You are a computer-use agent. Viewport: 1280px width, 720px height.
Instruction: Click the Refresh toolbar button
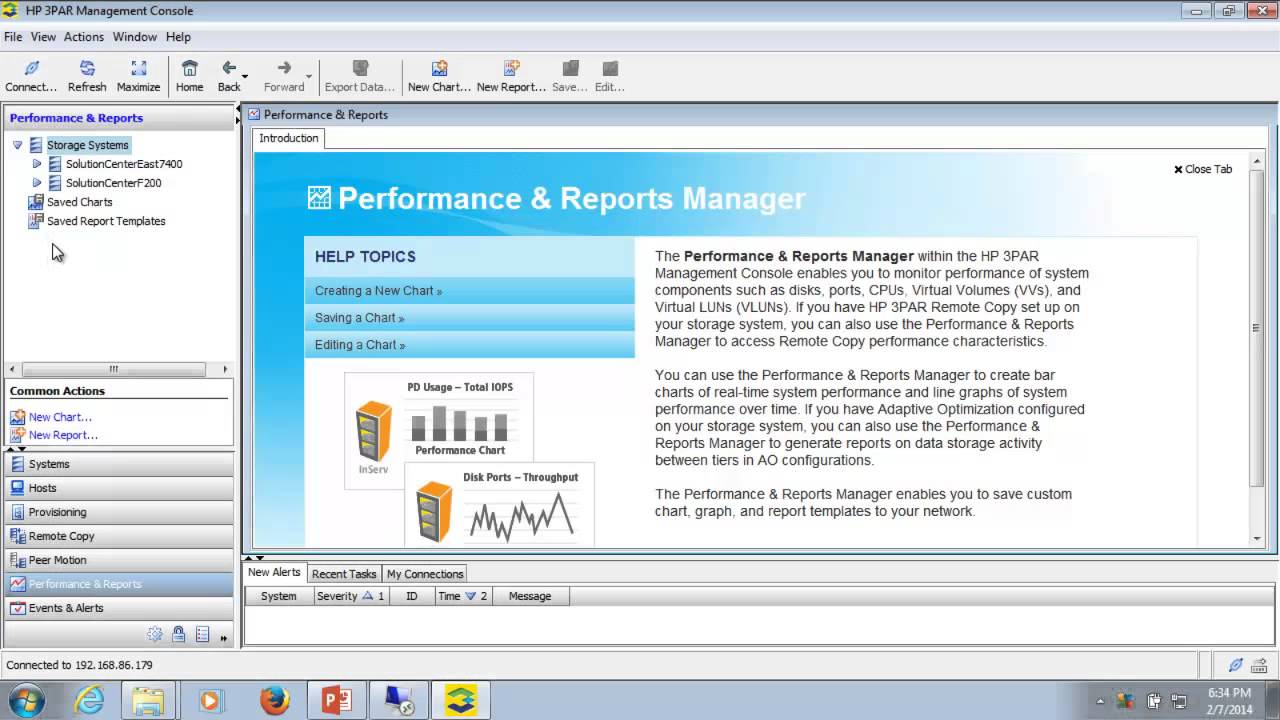(x=87, y=76)
